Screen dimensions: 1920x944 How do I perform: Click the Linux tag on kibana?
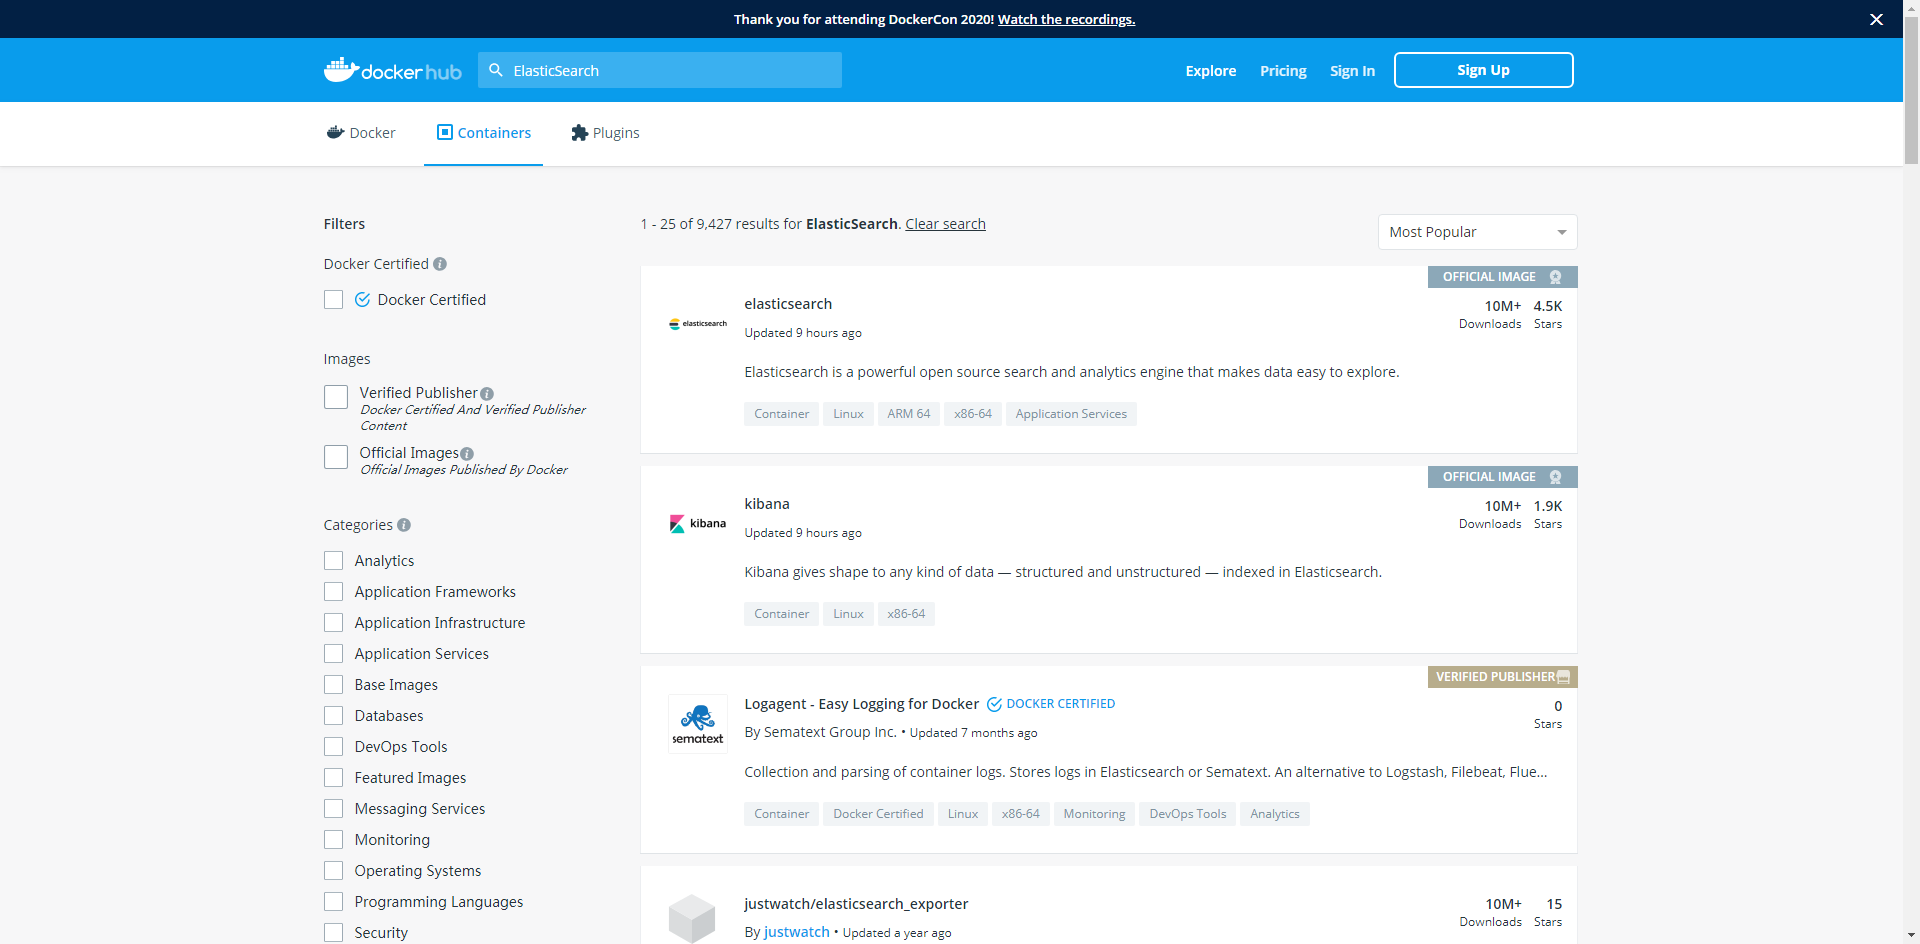coord(848,614)
